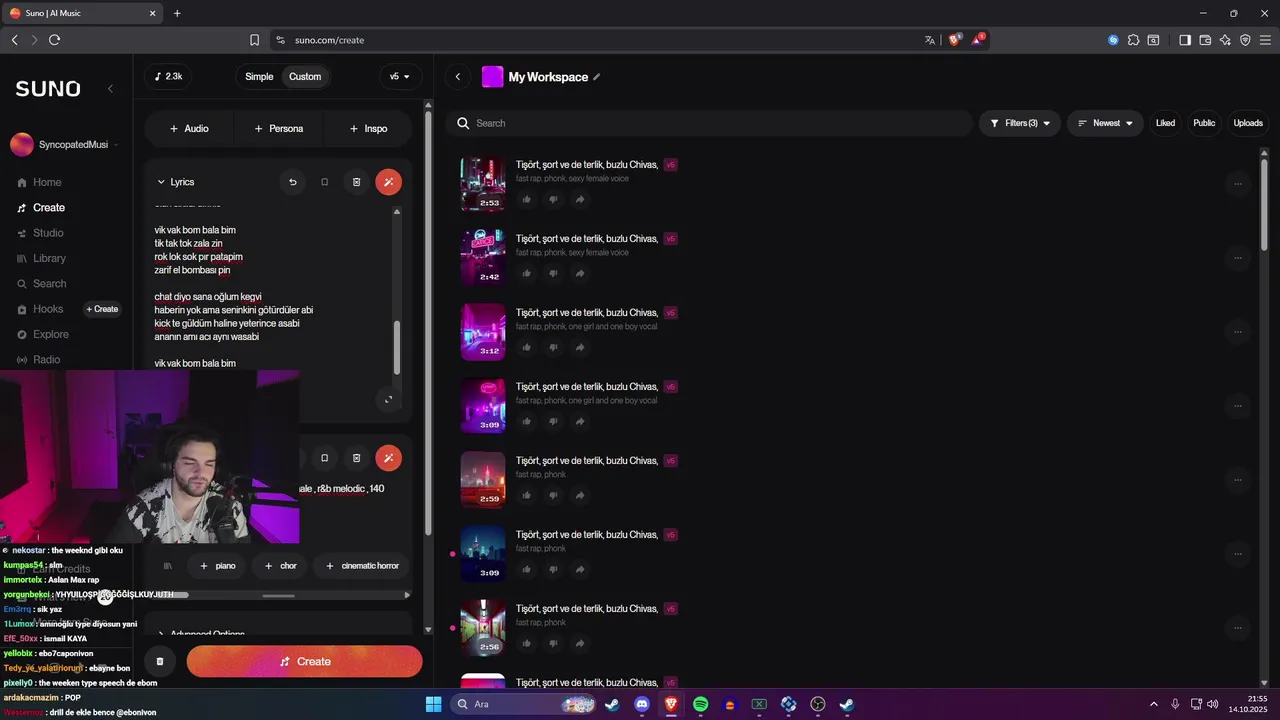Click the small square icon beside Lyrics undo
This screenshot has width=1280, height=720.
coord(324,182)
